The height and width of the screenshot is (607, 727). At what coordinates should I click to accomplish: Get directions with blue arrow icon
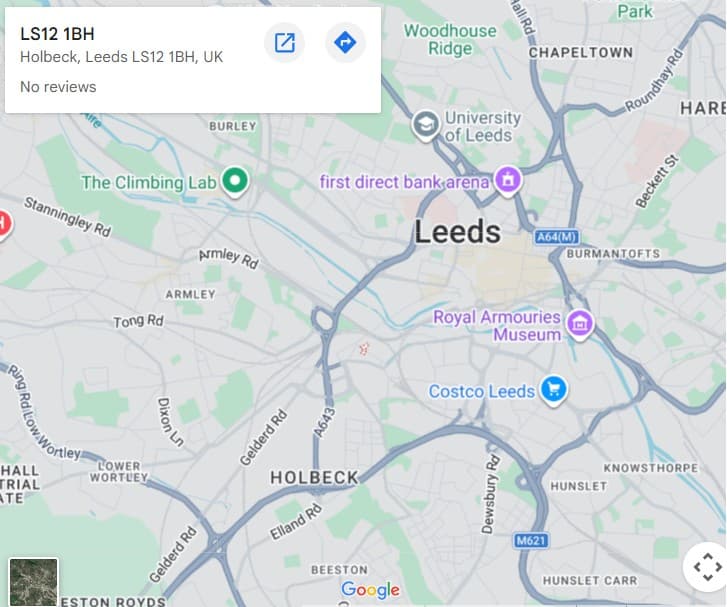pyautogui.click(x=345, y=42)
